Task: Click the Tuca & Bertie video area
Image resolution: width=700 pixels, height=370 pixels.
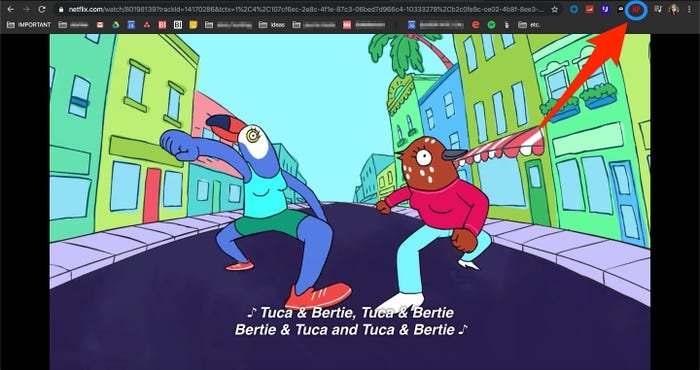Action: point(350,202)
